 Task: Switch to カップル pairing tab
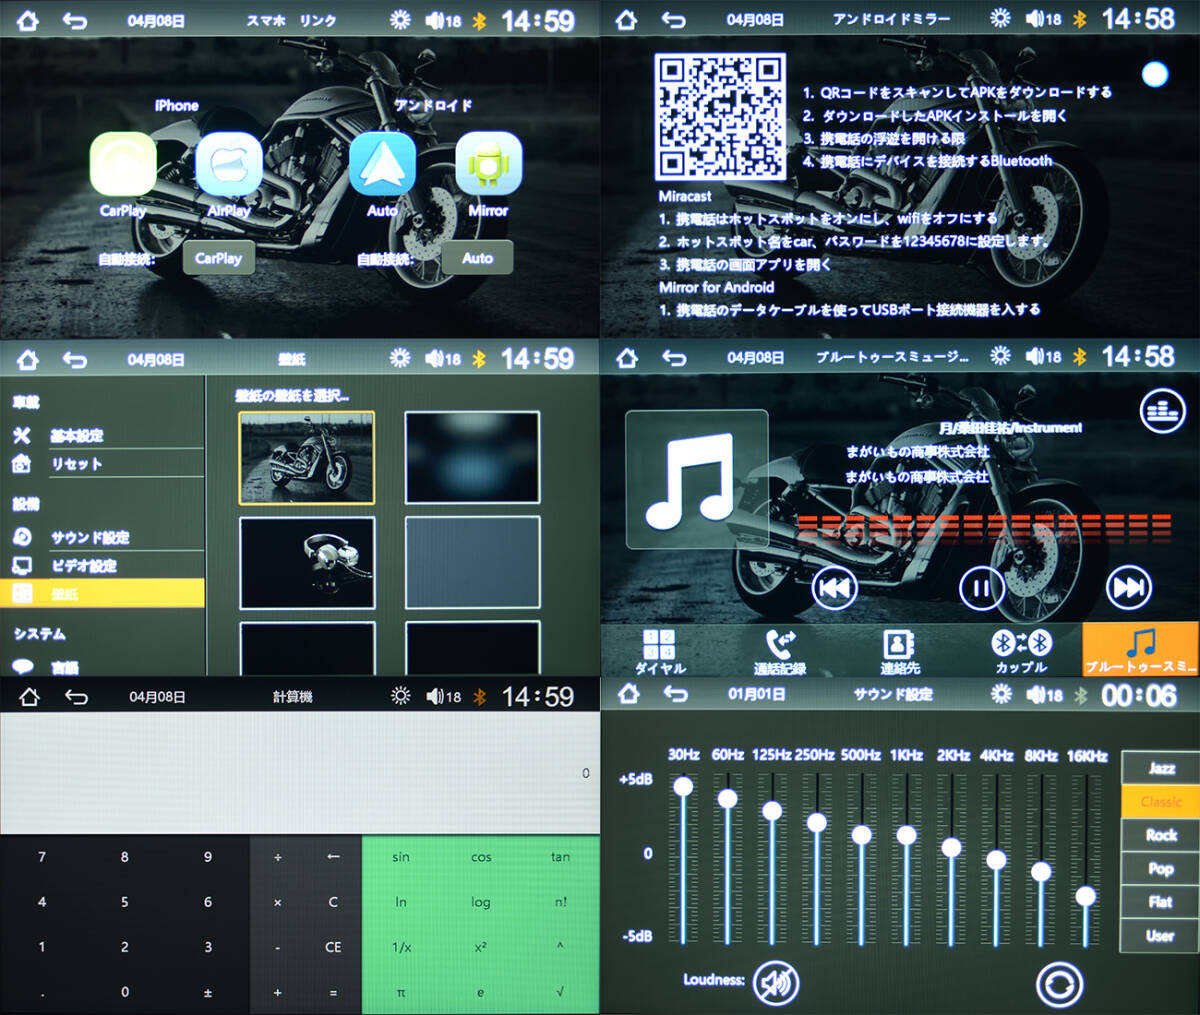[x=1021, y=650]
